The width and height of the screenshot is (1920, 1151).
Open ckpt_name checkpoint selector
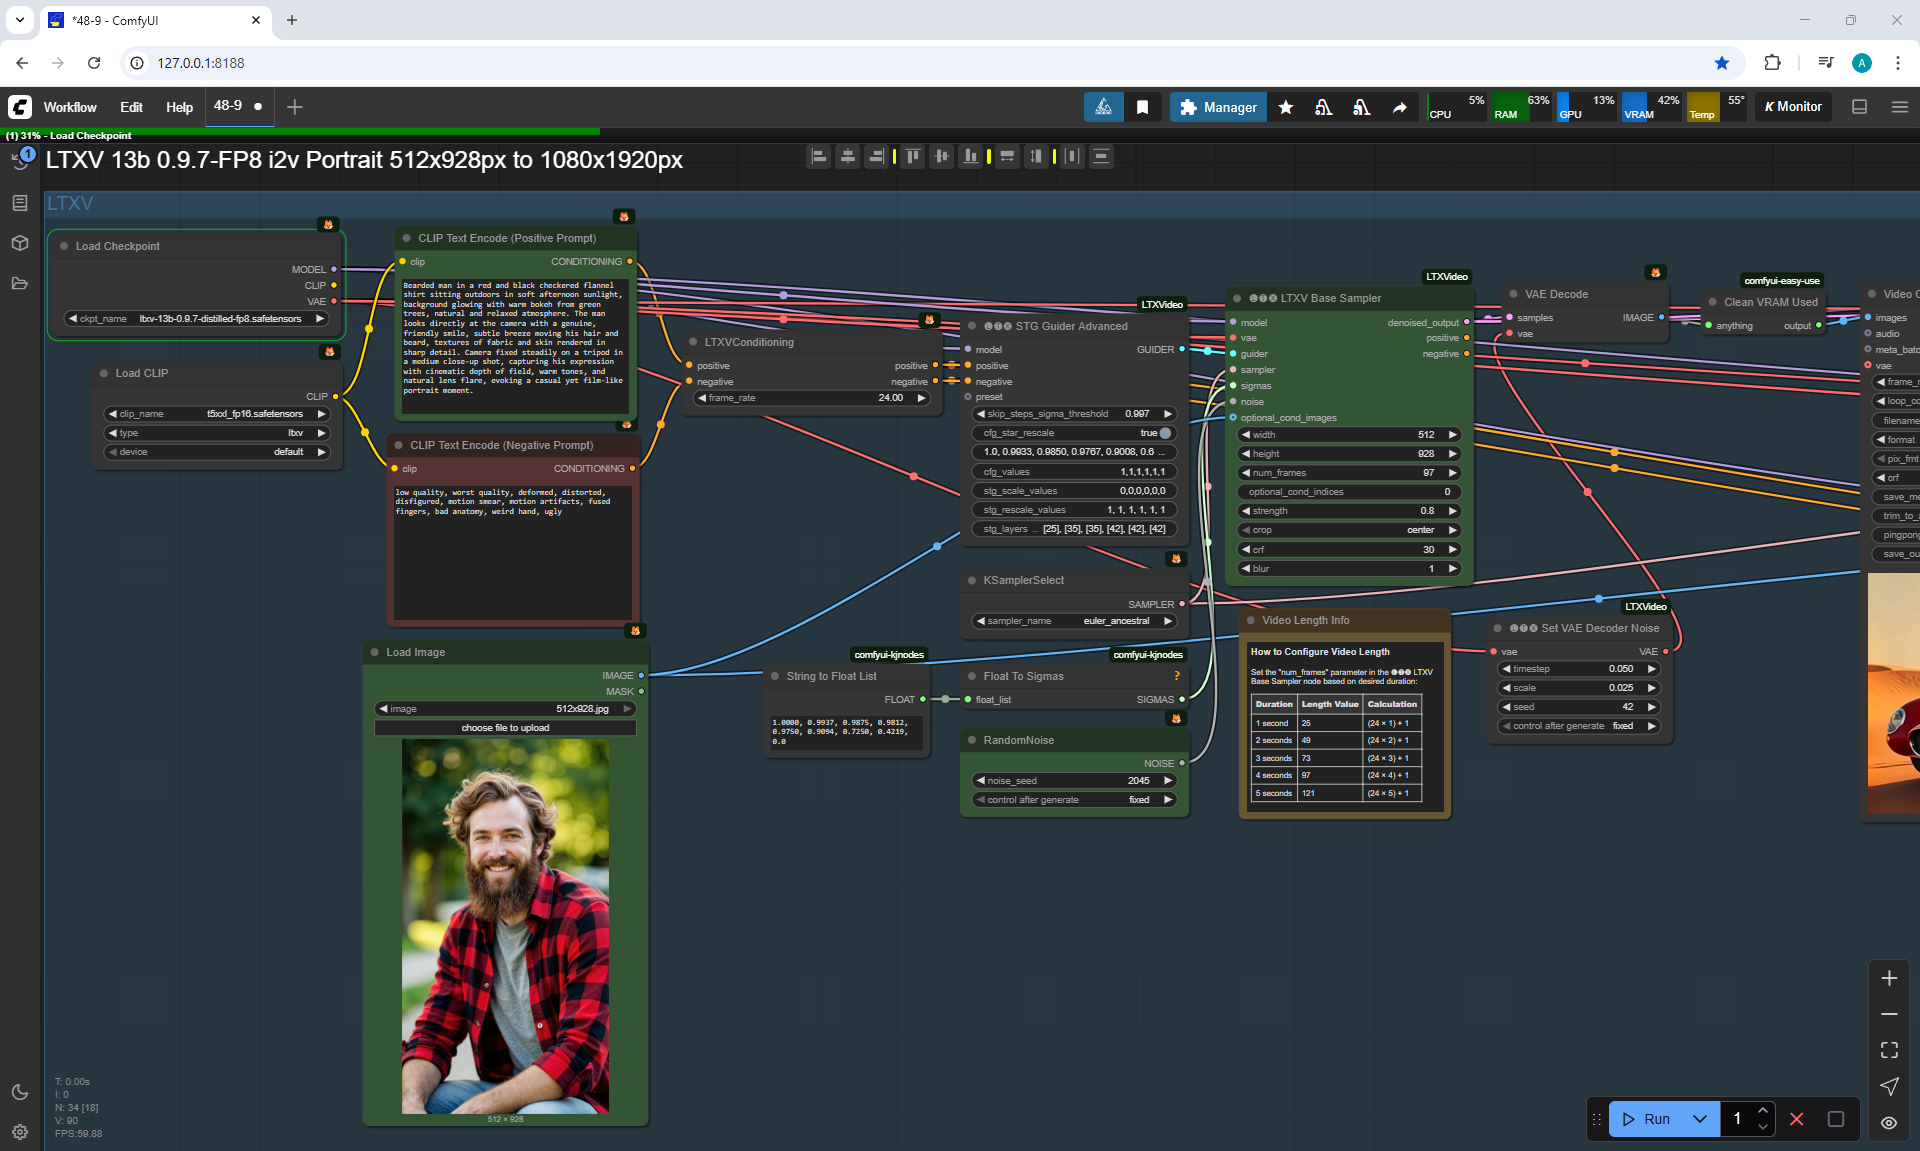[196, 319]
